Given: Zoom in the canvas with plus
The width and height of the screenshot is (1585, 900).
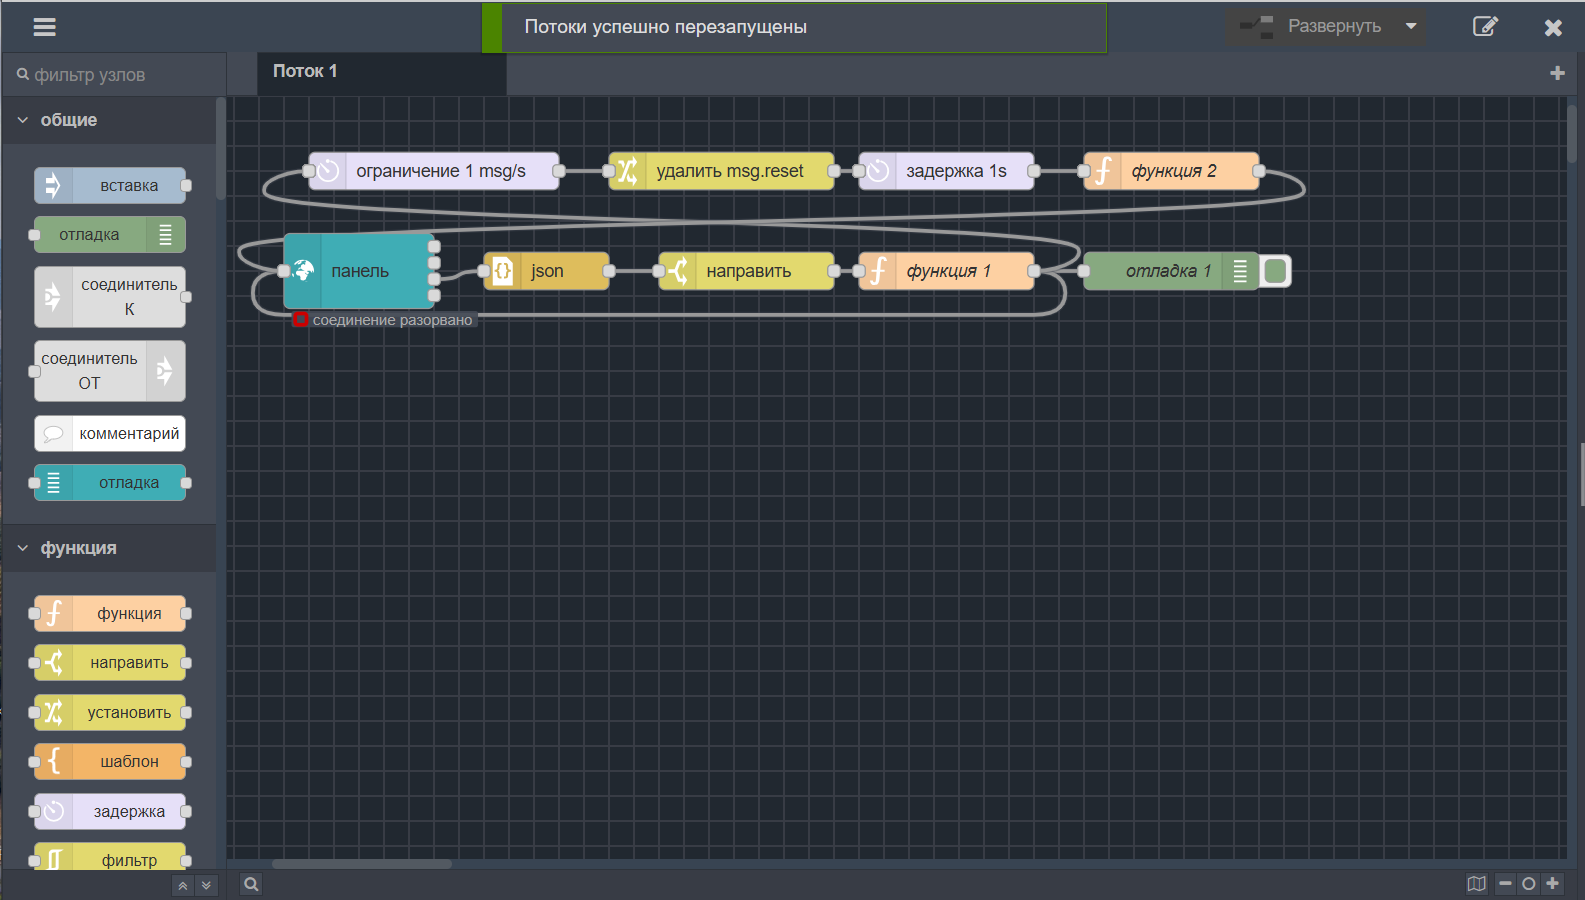Looking at the screenshot, I should [1552, 884].
